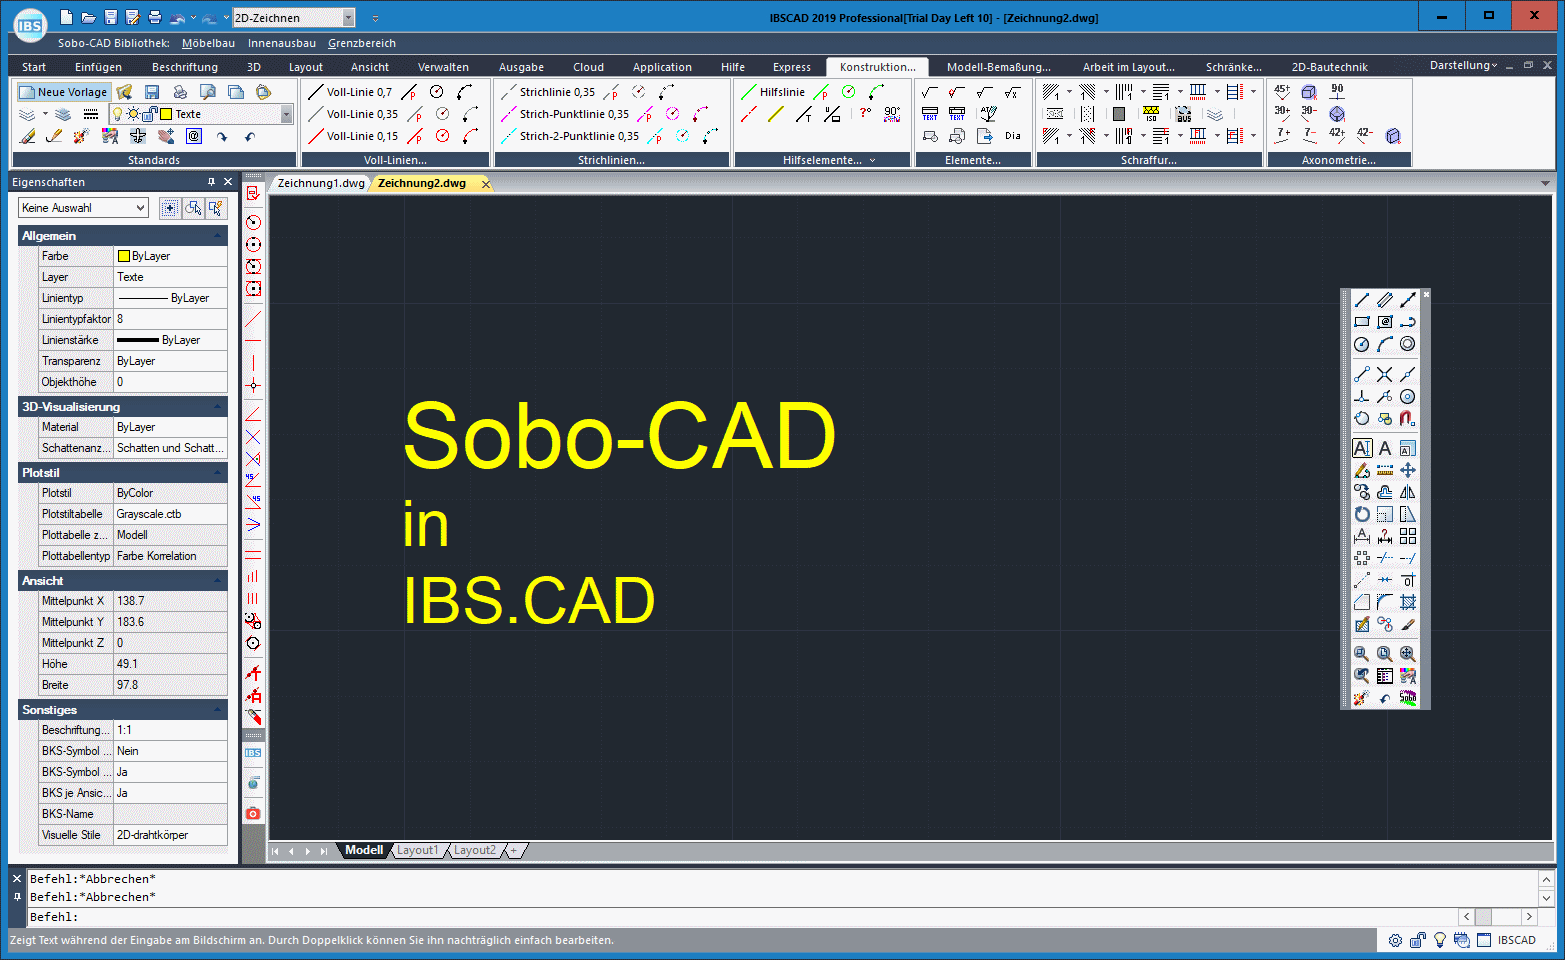Click the move arrows tool in floating toolbar
Image resolution: width=1565 pixels, height=960 pixels.
pos(1408,470)
